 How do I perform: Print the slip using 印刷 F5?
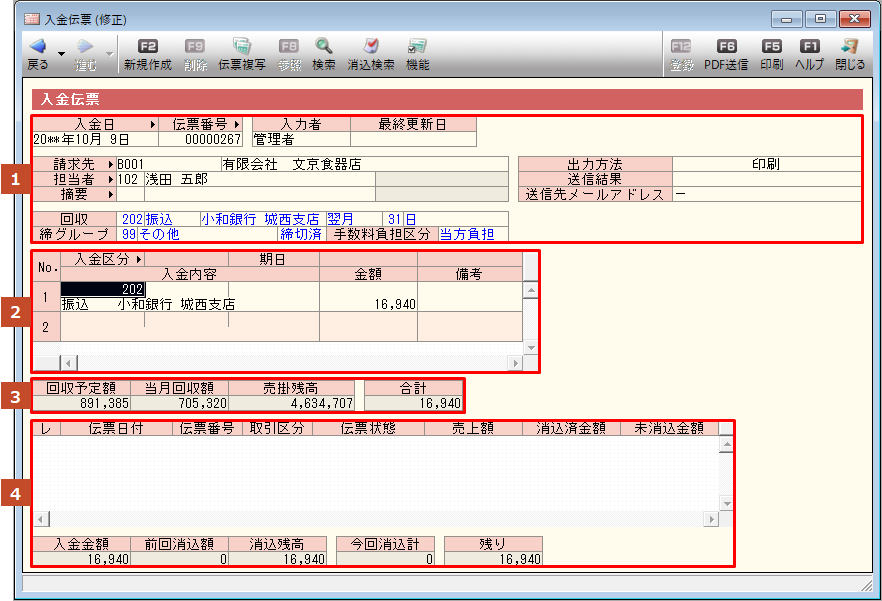click(771, 47)
